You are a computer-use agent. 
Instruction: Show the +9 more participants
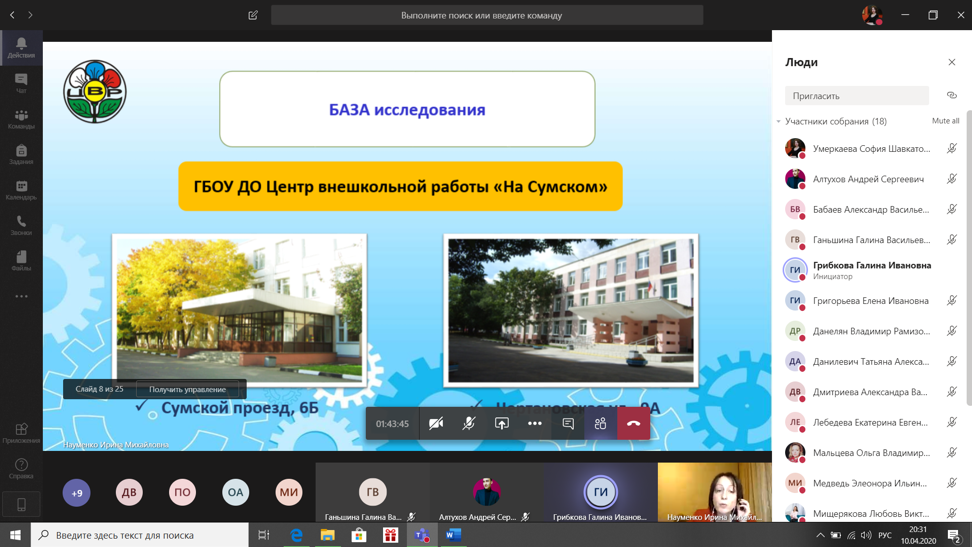77,492
